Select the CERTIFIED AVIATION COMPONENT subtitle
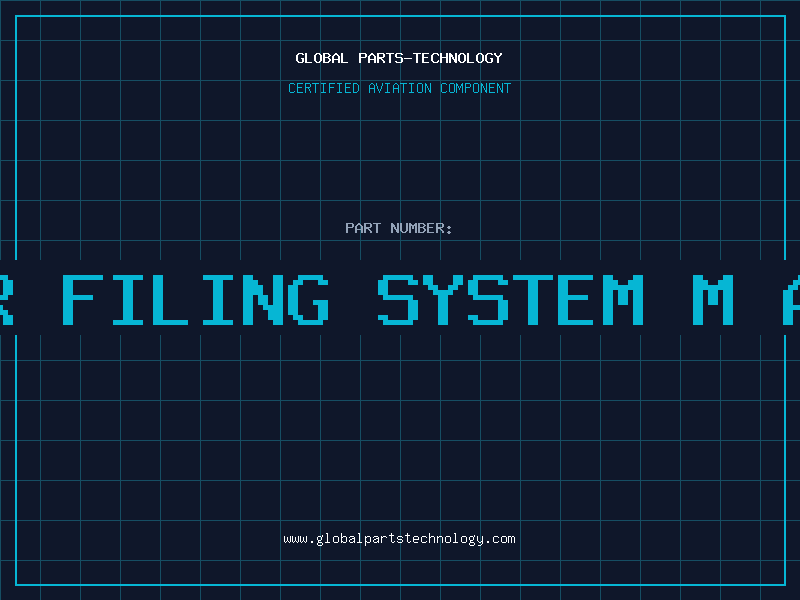 tap(399, 88)
